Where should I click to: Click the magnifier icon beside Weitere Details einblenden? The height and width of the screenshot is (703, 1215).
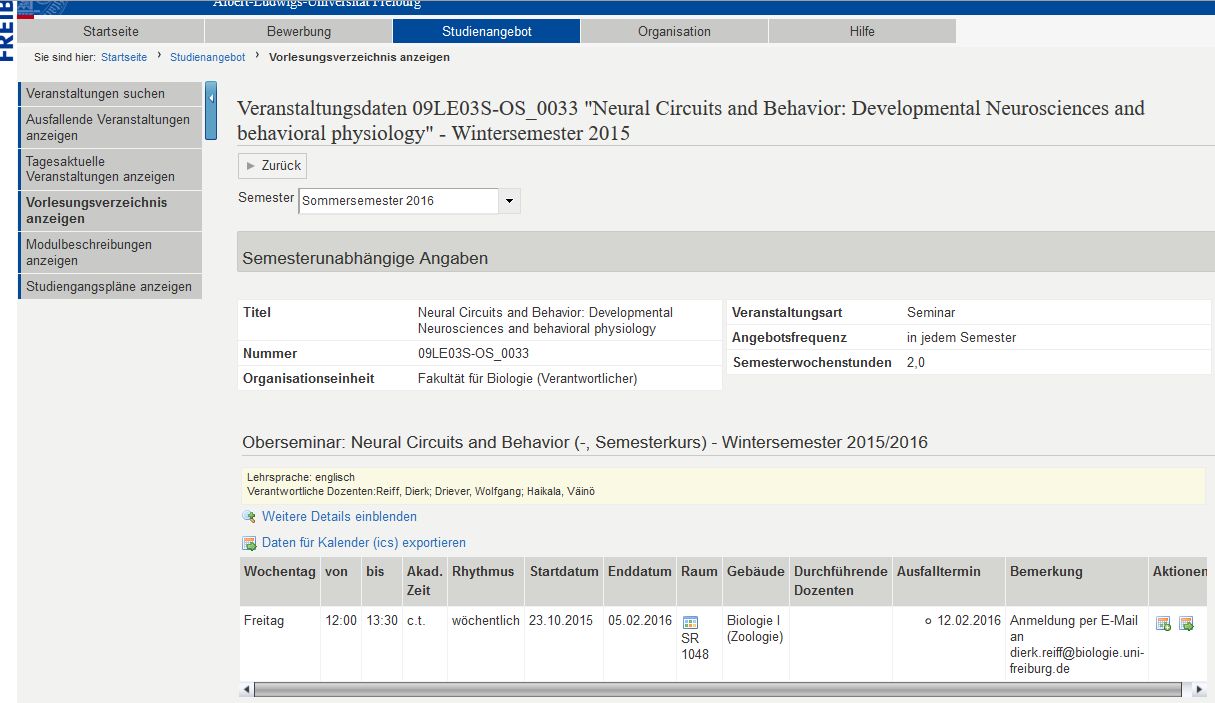point(249,517)
